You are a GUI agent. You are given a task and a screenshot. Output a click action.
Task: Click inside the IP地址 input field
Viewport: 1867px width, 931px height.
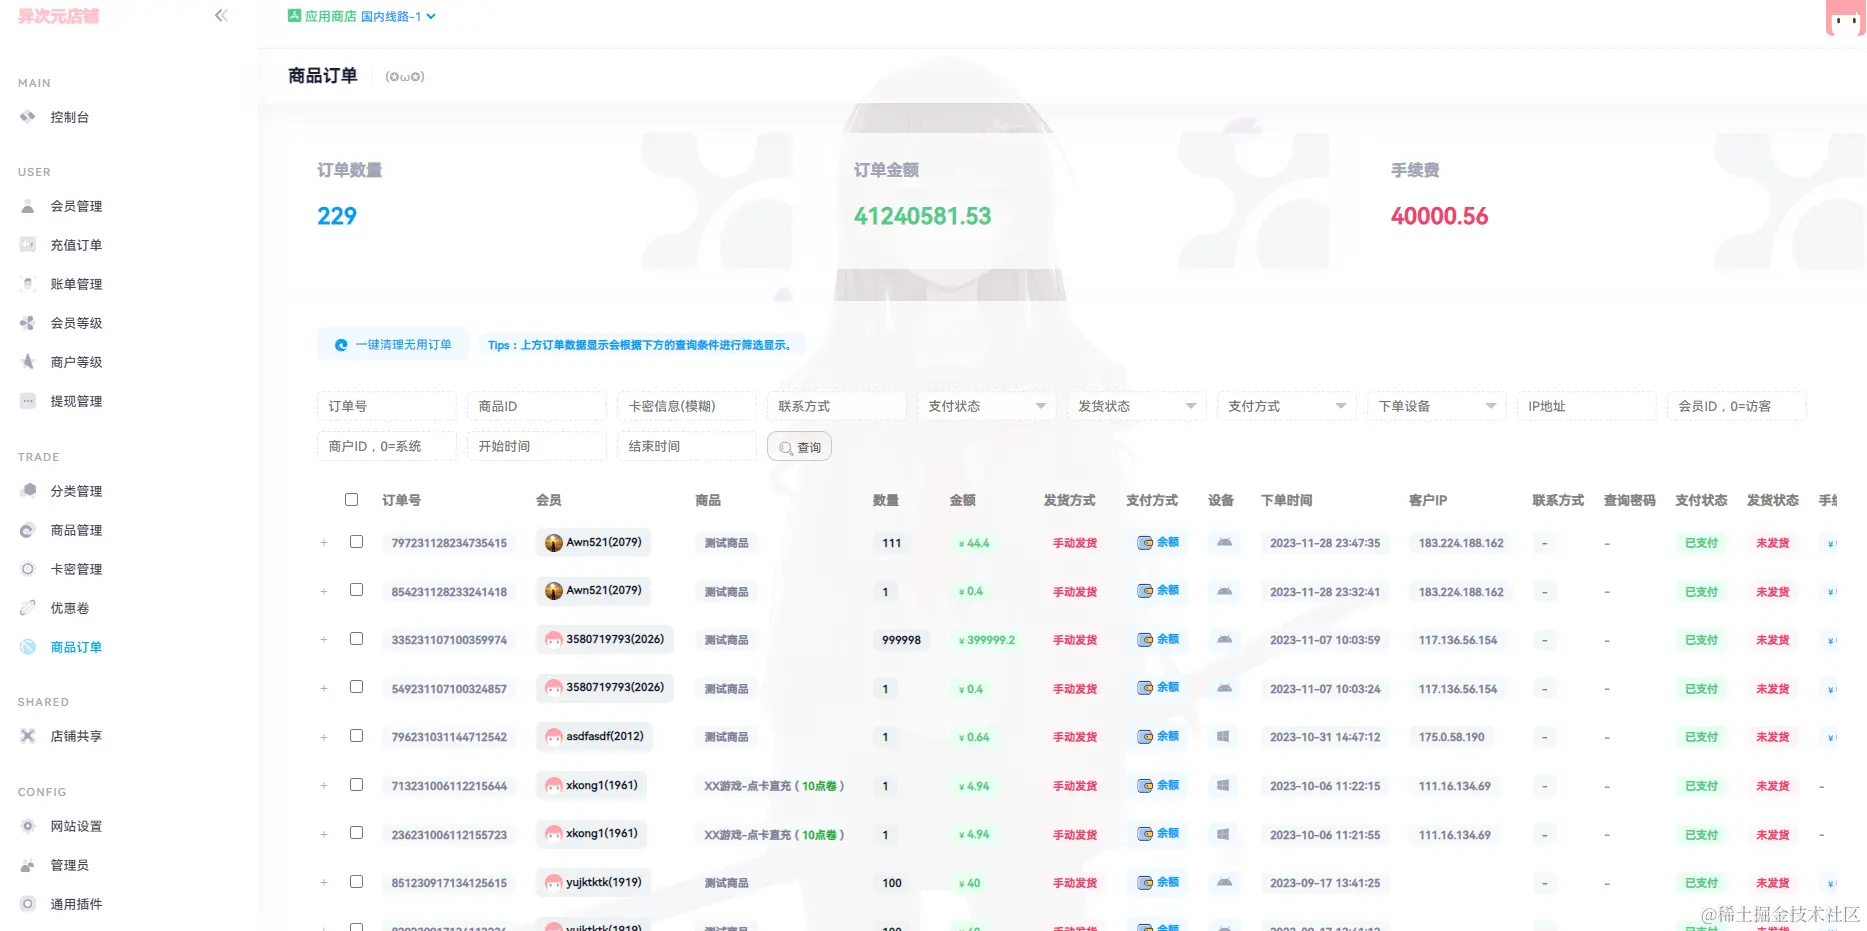(x=1585, y=406)
